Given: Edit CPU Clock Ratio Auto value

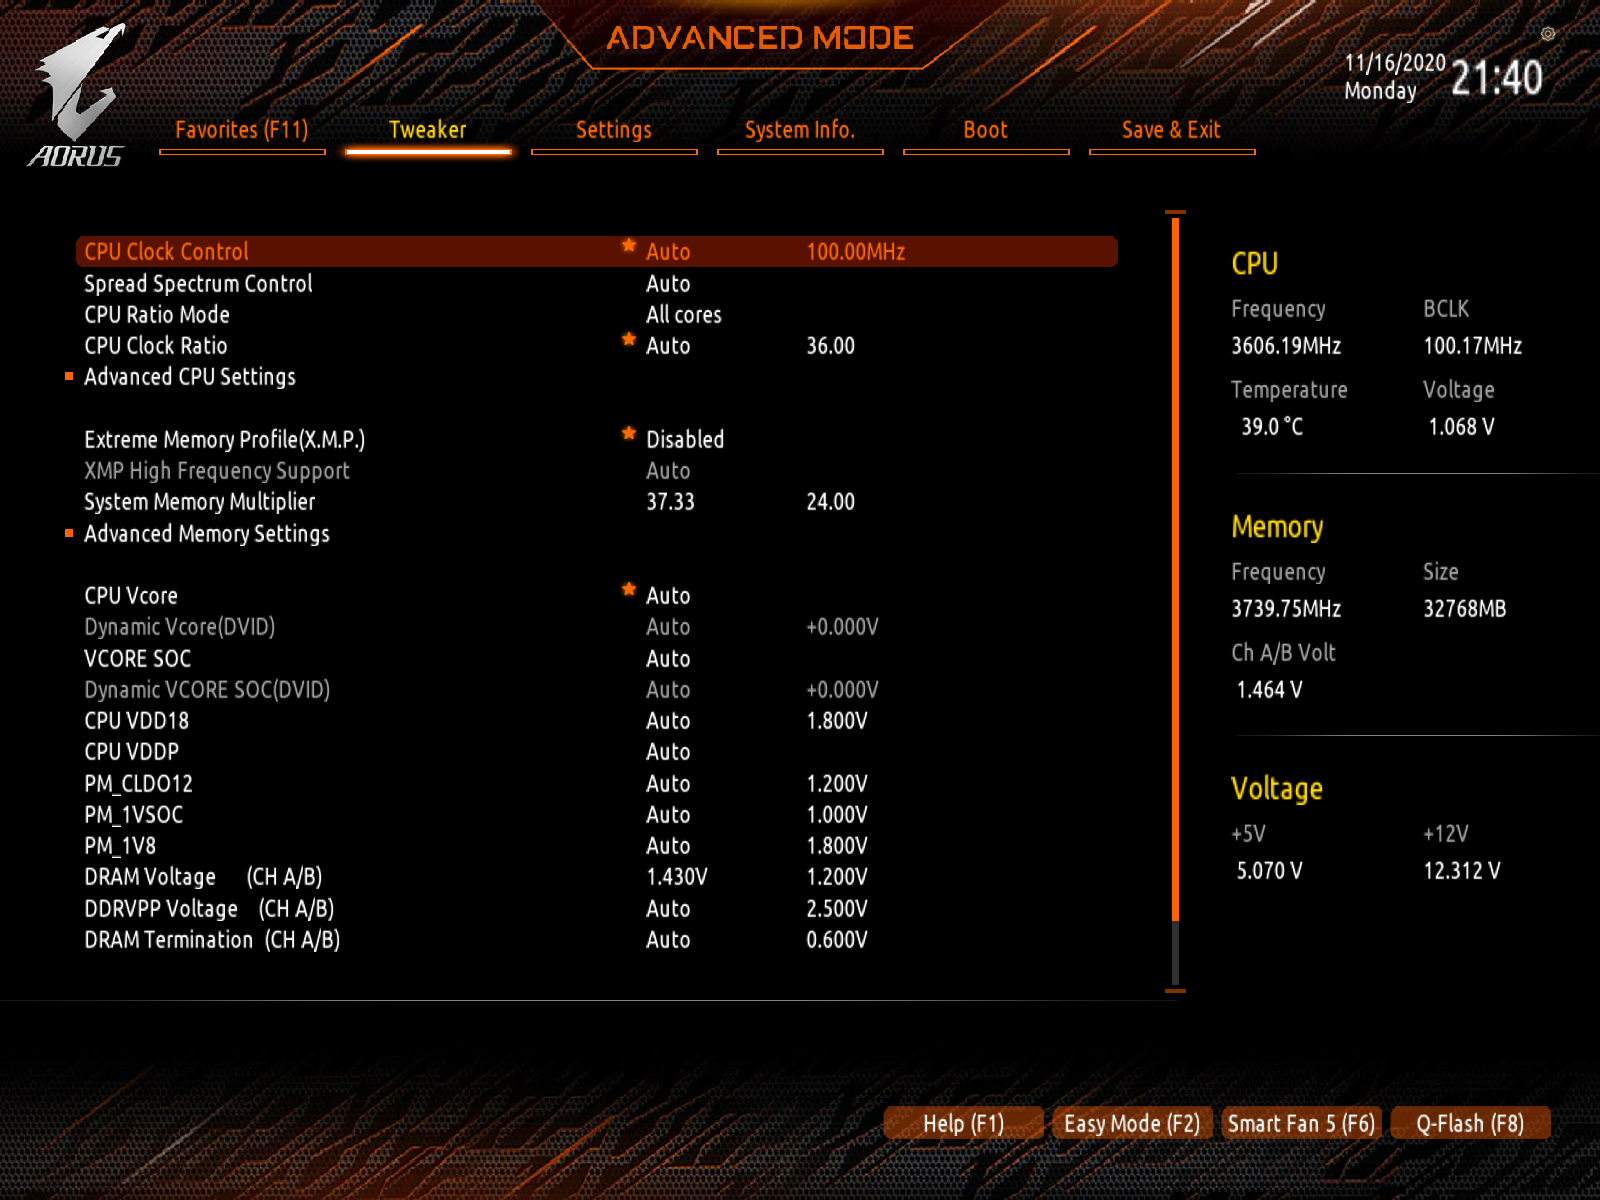Looking at the screenshot, I should coord(668,346).
